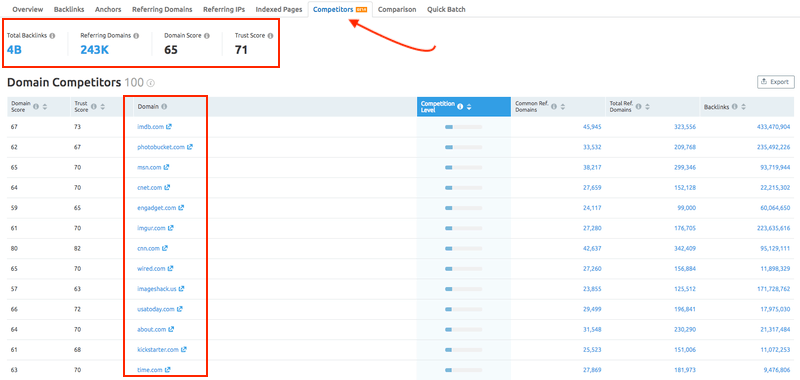Open backlinks value 9,476,806 for time.com

[777, 370]
